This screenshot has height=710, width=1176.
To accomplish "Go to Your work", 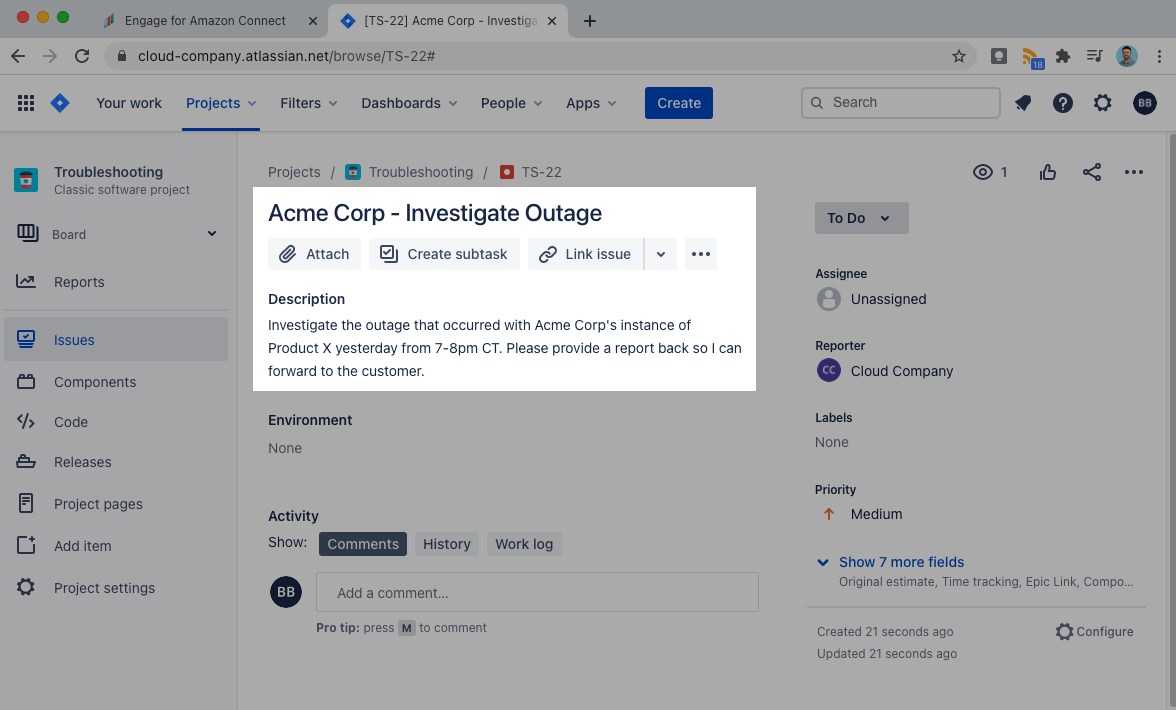I will click(129, 103).
